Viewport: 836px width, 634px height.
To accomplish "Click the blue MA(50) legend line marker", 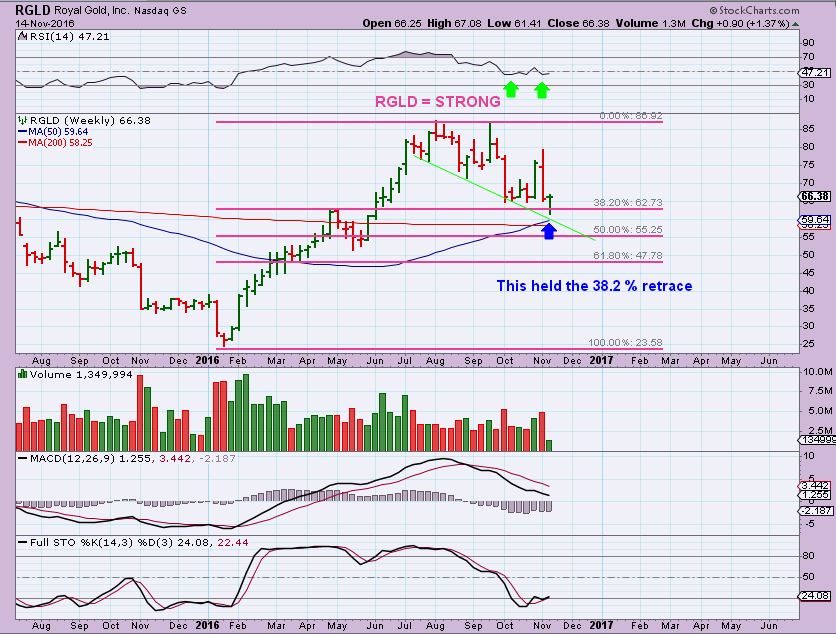I will 22,132.
